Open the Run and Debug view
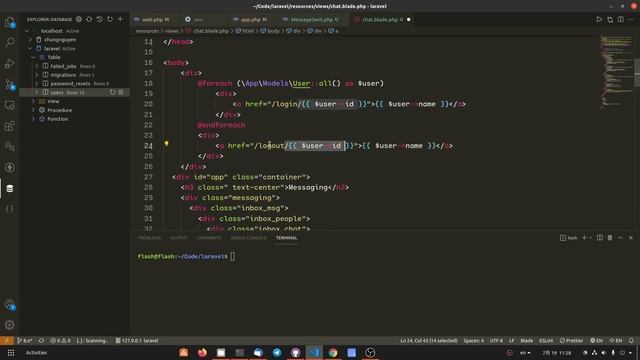Screen dimensions: 640x360 (10, 64)
